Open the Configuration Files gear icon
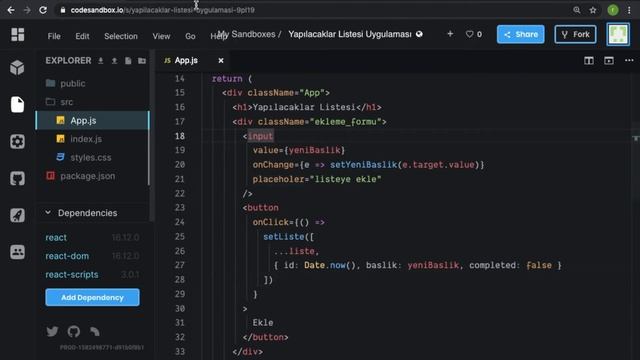The image size is (640, 360). tap(17, 142)
